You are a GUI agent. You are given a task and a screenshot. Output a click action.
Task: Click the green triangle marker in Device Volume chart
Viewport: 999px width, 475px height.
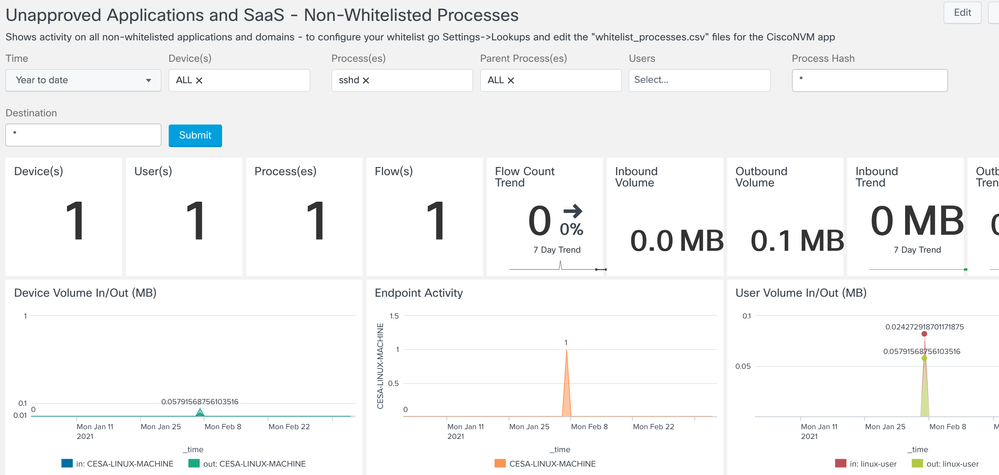200,413
